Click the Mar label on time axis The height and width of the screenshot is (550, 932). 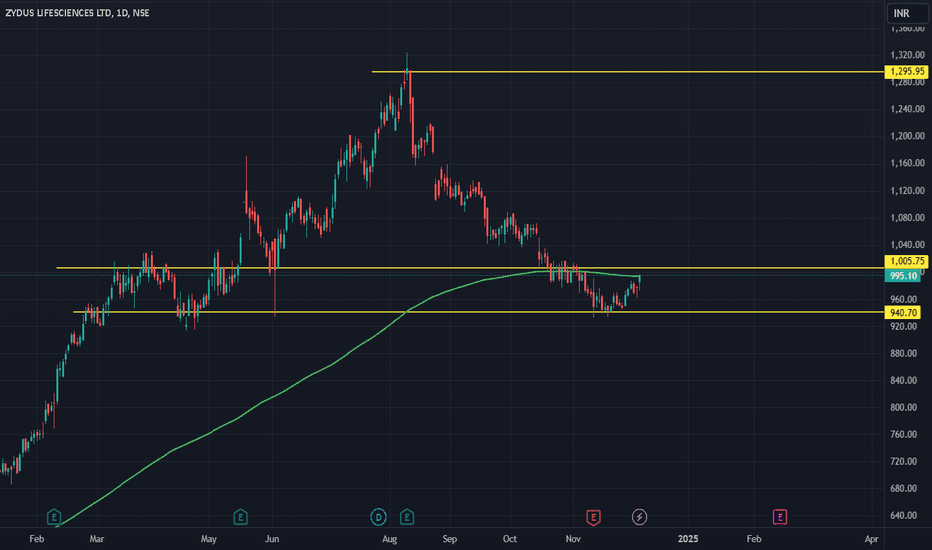tap(96, 539)
